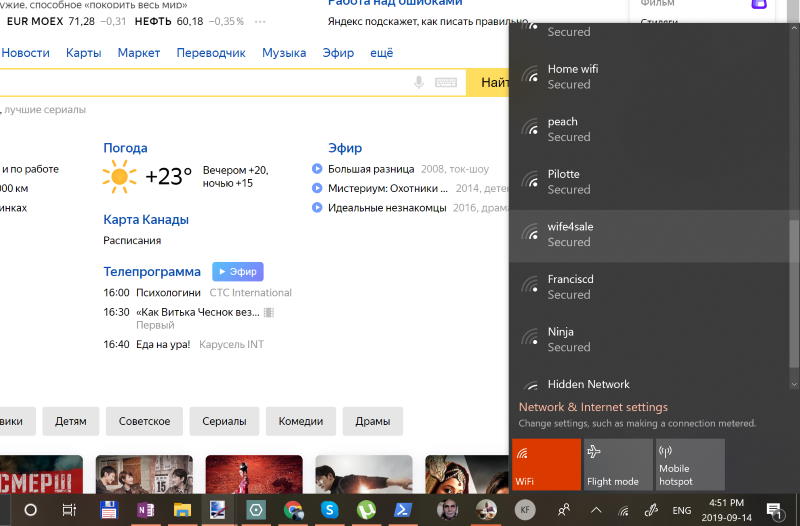This screenshot has width=800, height=526.
Task: Open the Переводчик tab in Yandex
Action: click(210, 53)
